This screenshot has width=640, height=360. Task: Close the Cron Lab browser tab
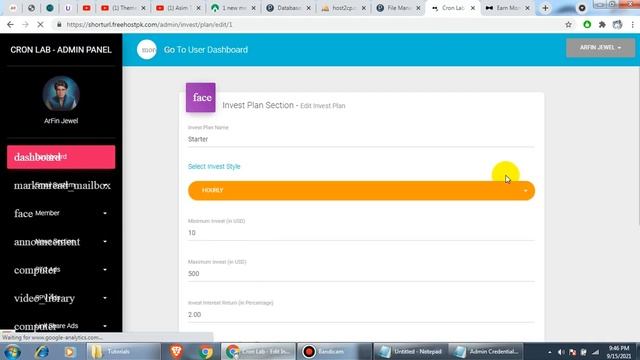coord(473,8)
